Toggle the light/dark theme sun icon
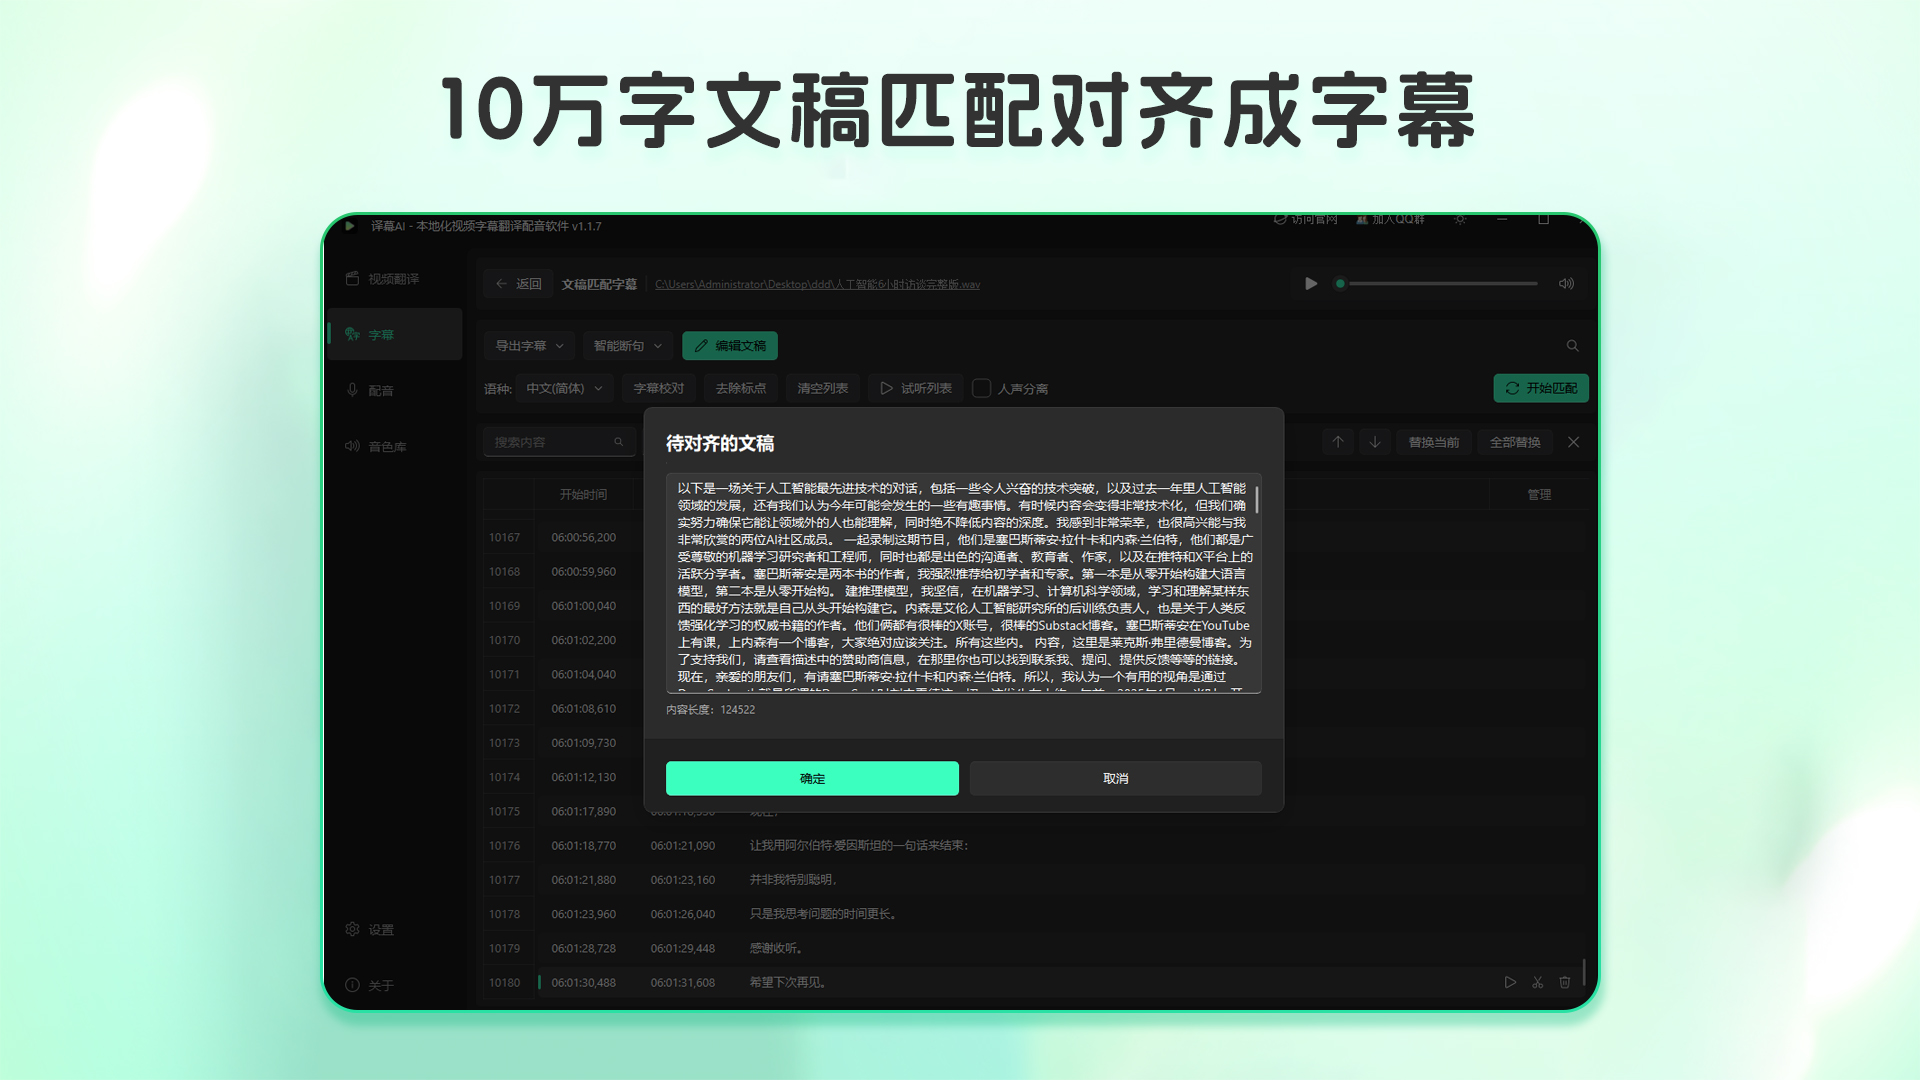1920x1080 pixels. click(1460, 219)
